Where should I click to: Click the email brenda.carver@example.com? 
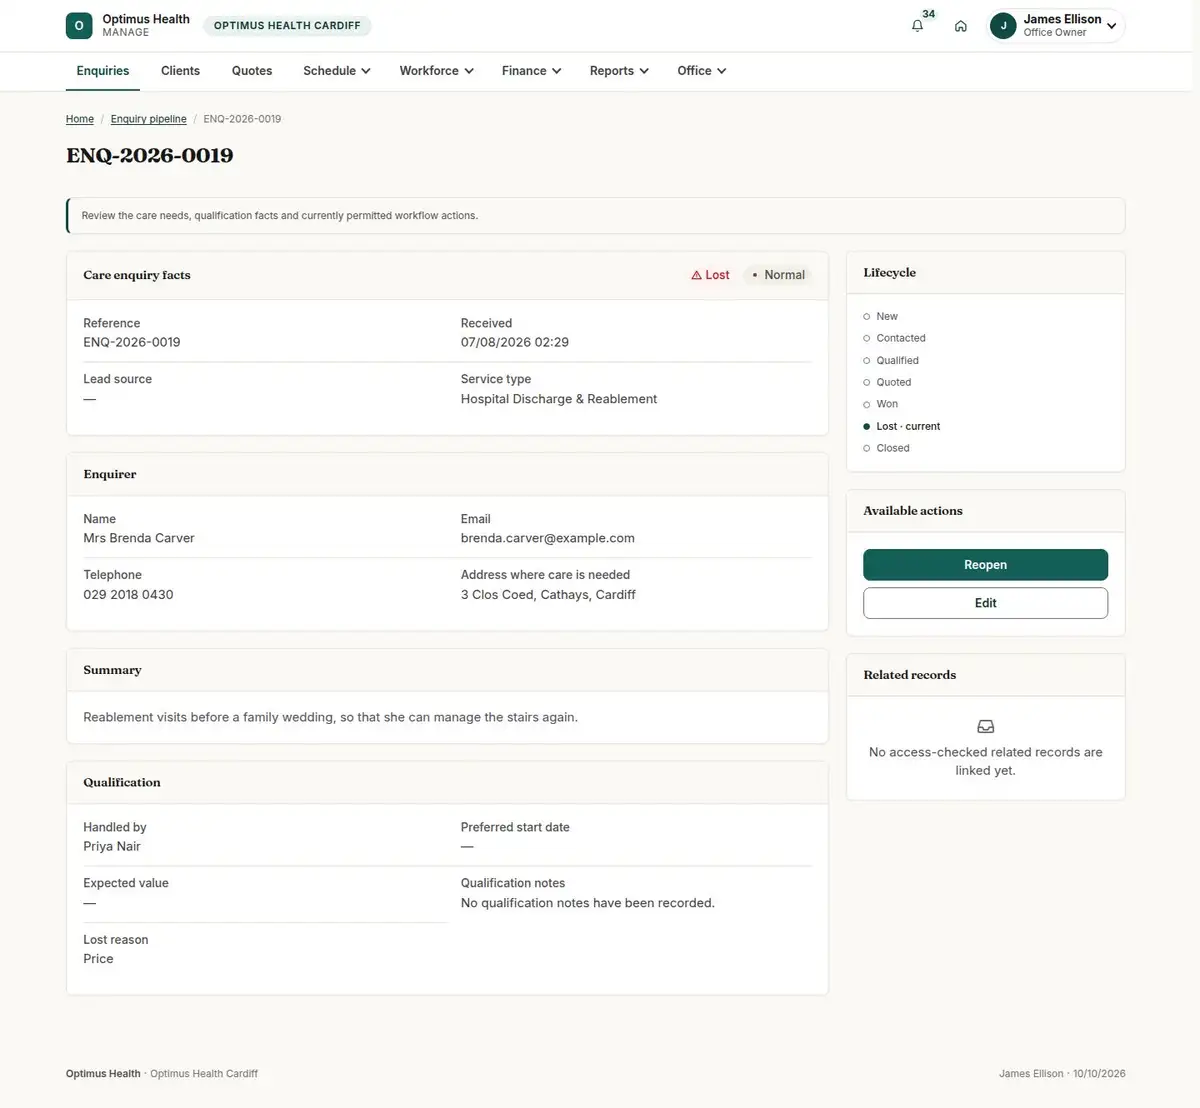[x=548, y=538]
